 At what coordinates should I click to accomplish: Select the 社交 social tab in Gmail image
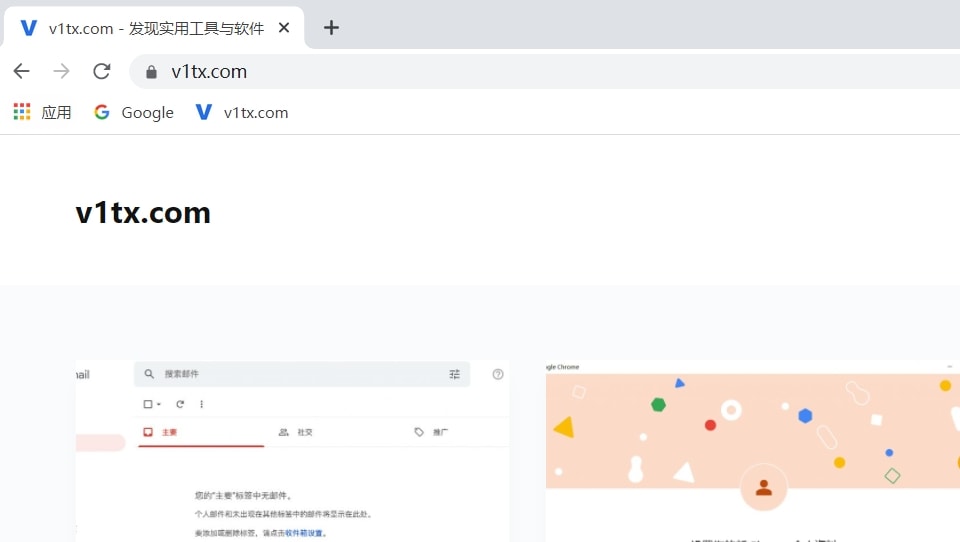point(295,432)
